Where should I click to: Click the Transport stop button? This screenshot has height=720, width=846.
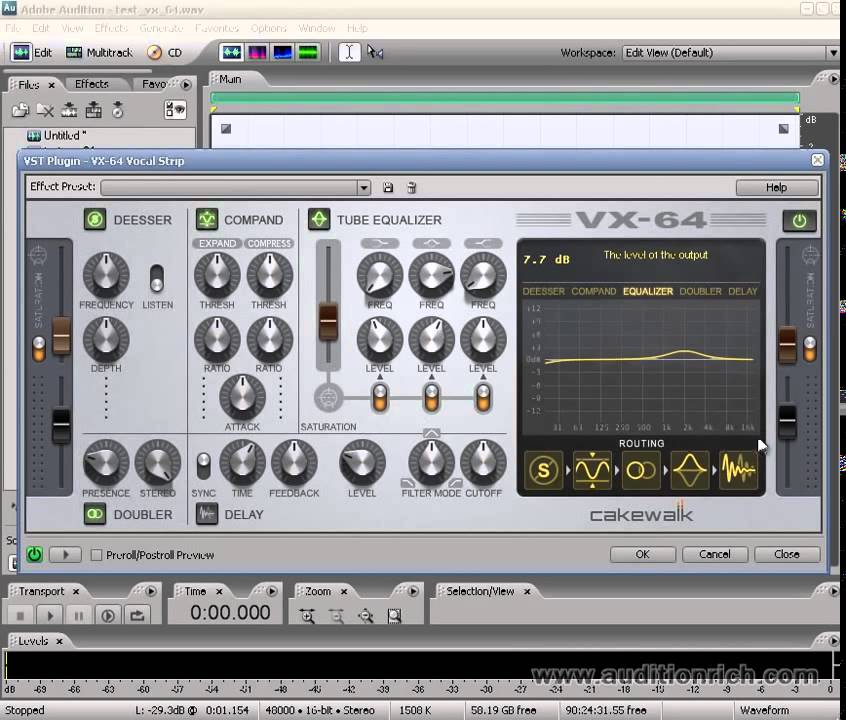21,615
